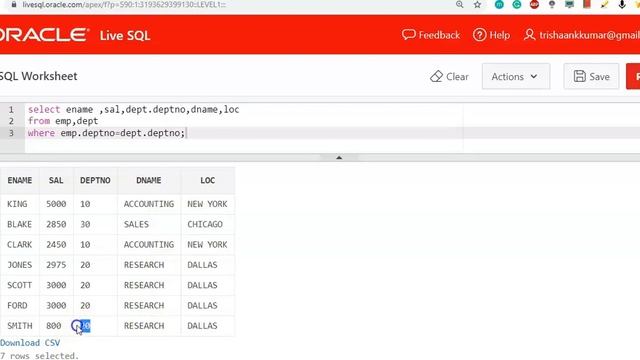Click ACCOUNTING in KING's row
Screen dimensions: 640x360
tap(149, 204)
